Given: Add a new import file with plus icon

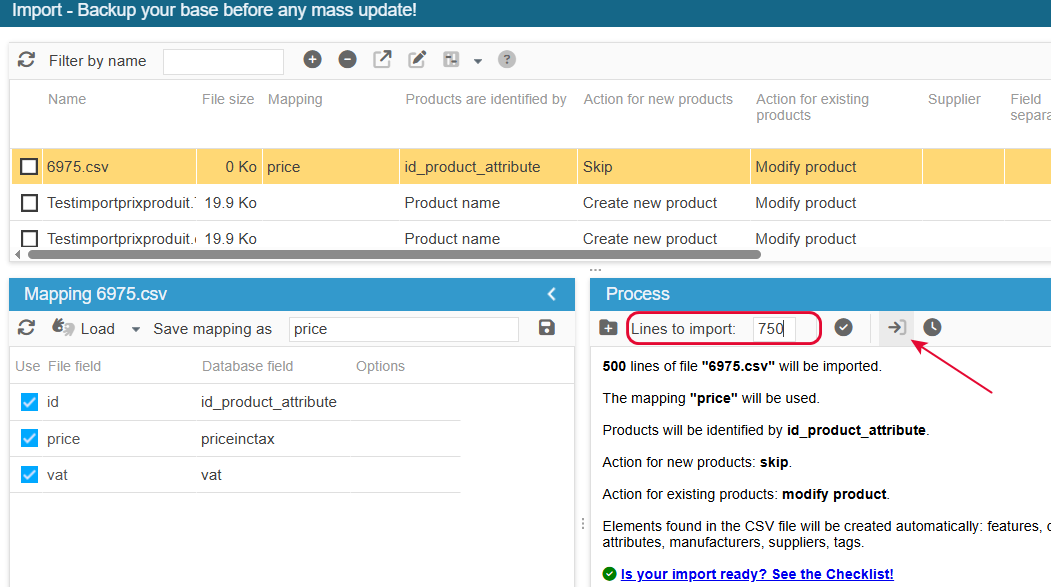Looking at the screenshot, I should pos(312,60).
